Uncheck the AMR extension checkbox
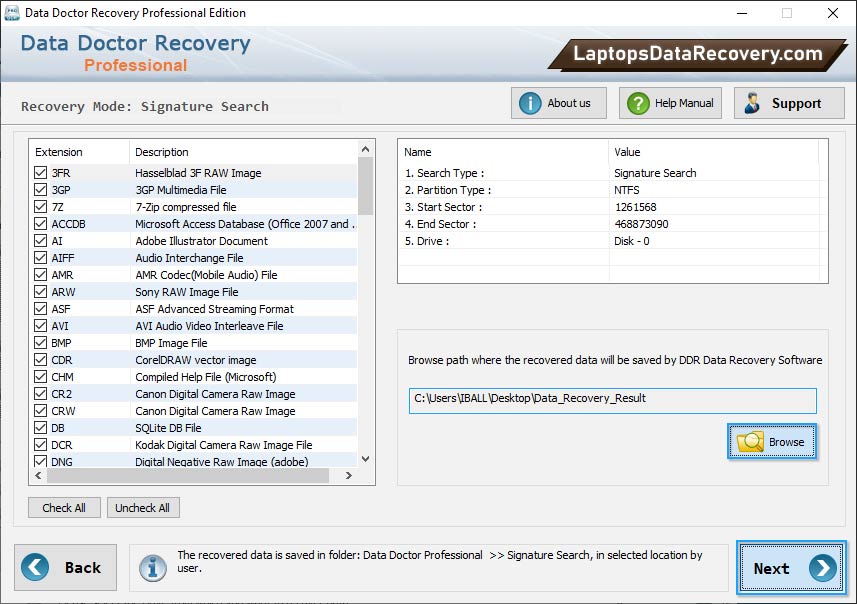This screenshot has height=604, width=857. click(x=40, y=274)
